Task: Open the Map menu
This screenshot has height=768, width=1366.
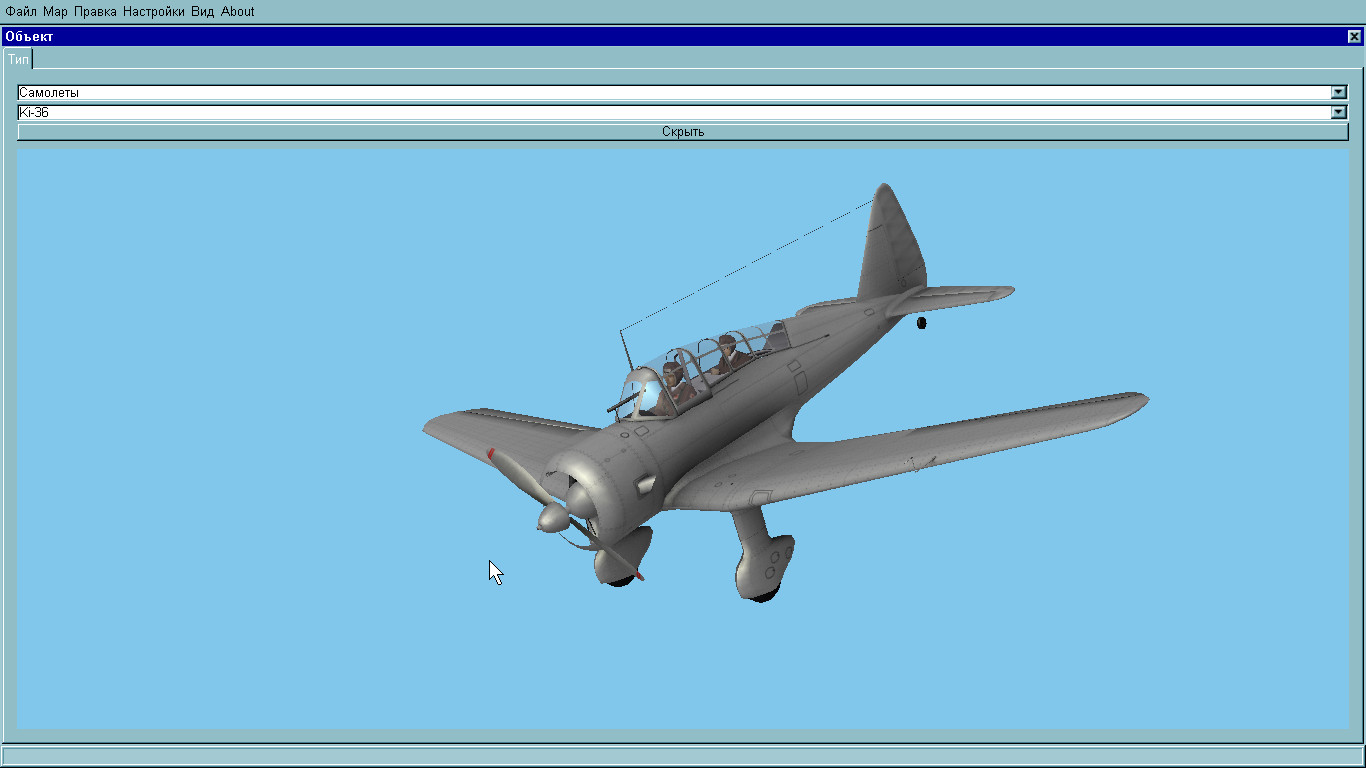Action: tap(55, 12)
